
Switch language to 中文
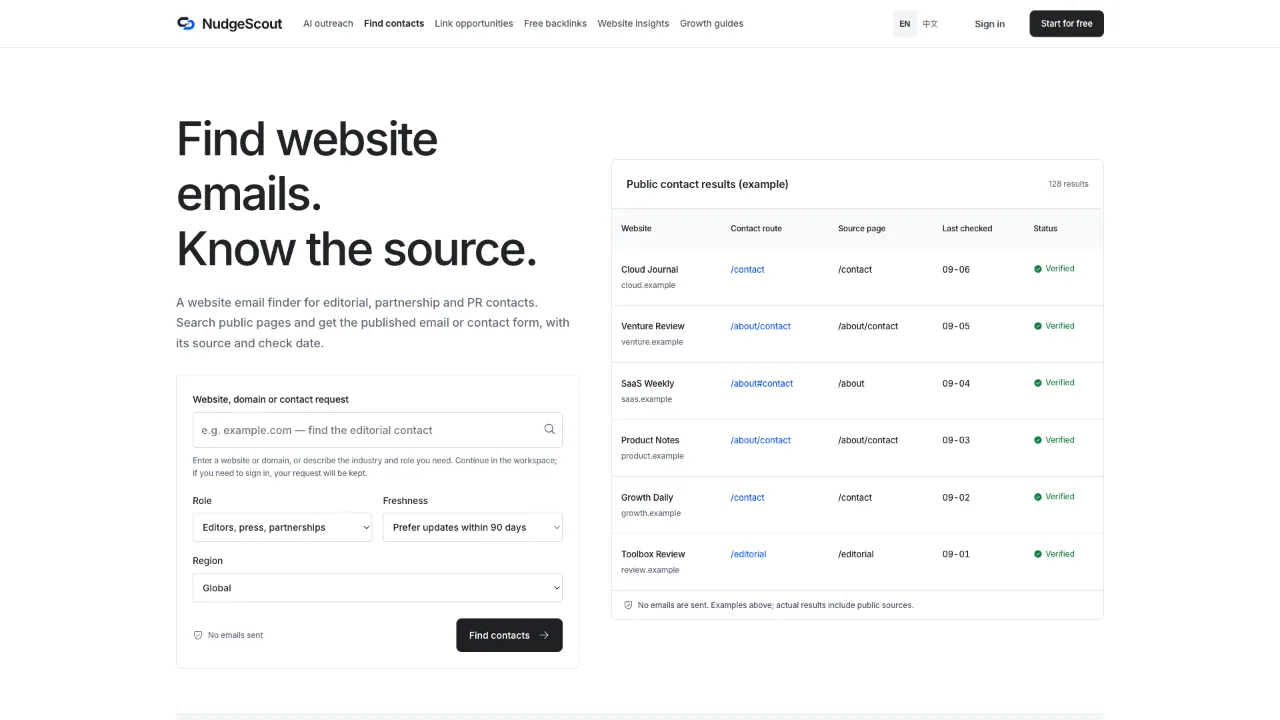point(930,24)
